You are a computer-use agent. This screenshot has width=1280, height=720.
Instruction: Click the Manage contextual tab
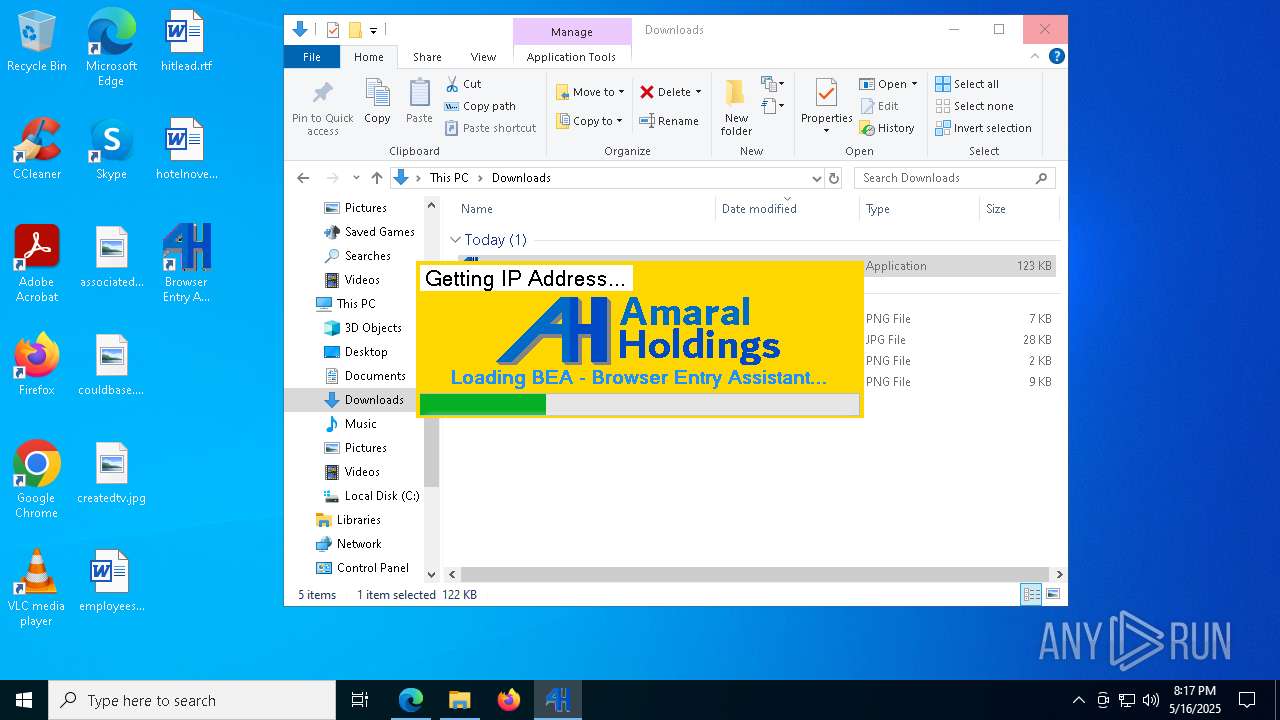point(572,32)
